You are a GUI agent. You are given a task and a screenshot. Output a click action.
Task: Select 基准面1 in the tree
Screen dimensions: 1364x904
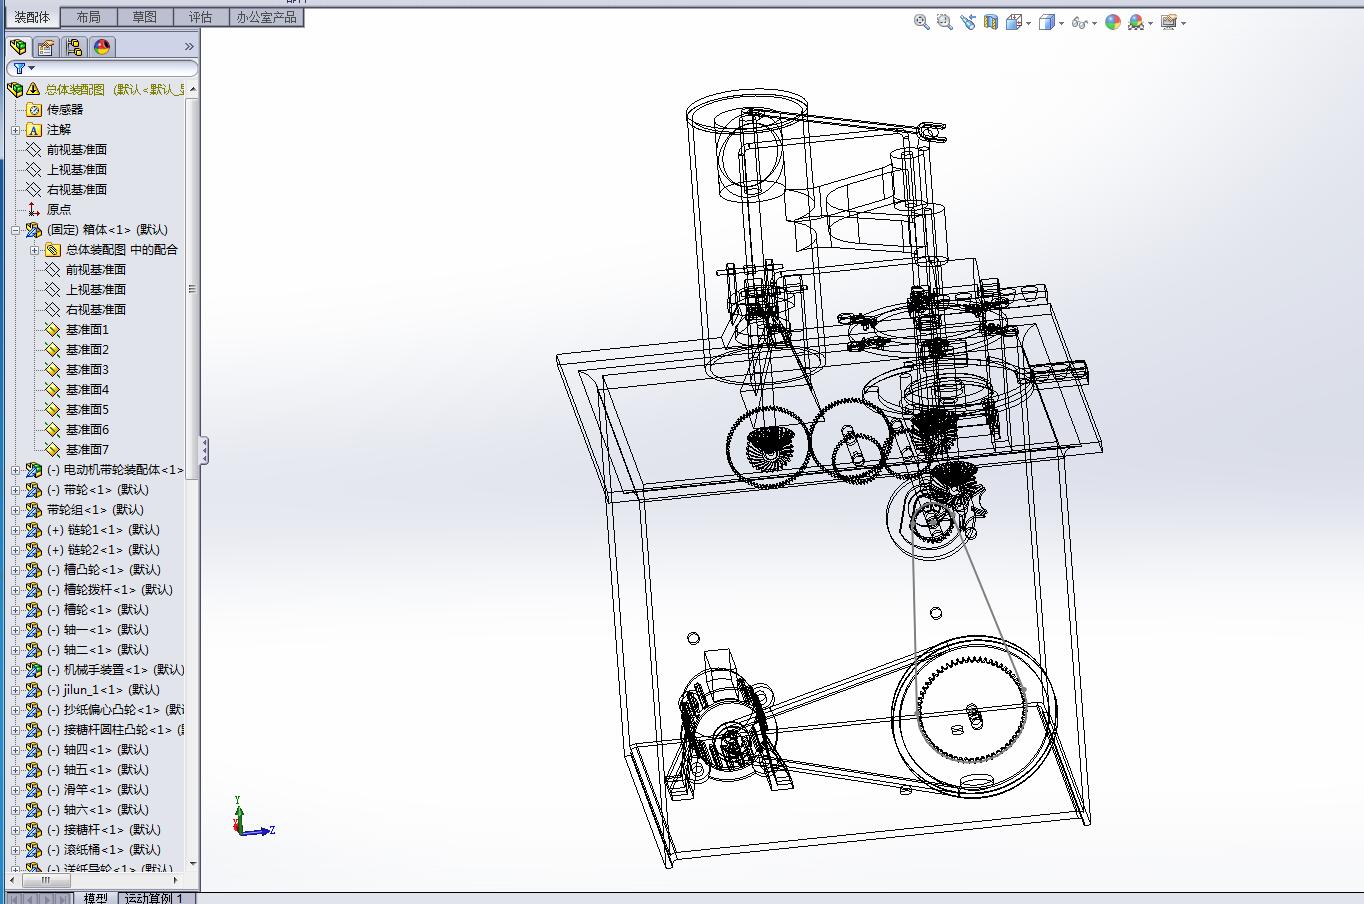(x=87, y=329)
